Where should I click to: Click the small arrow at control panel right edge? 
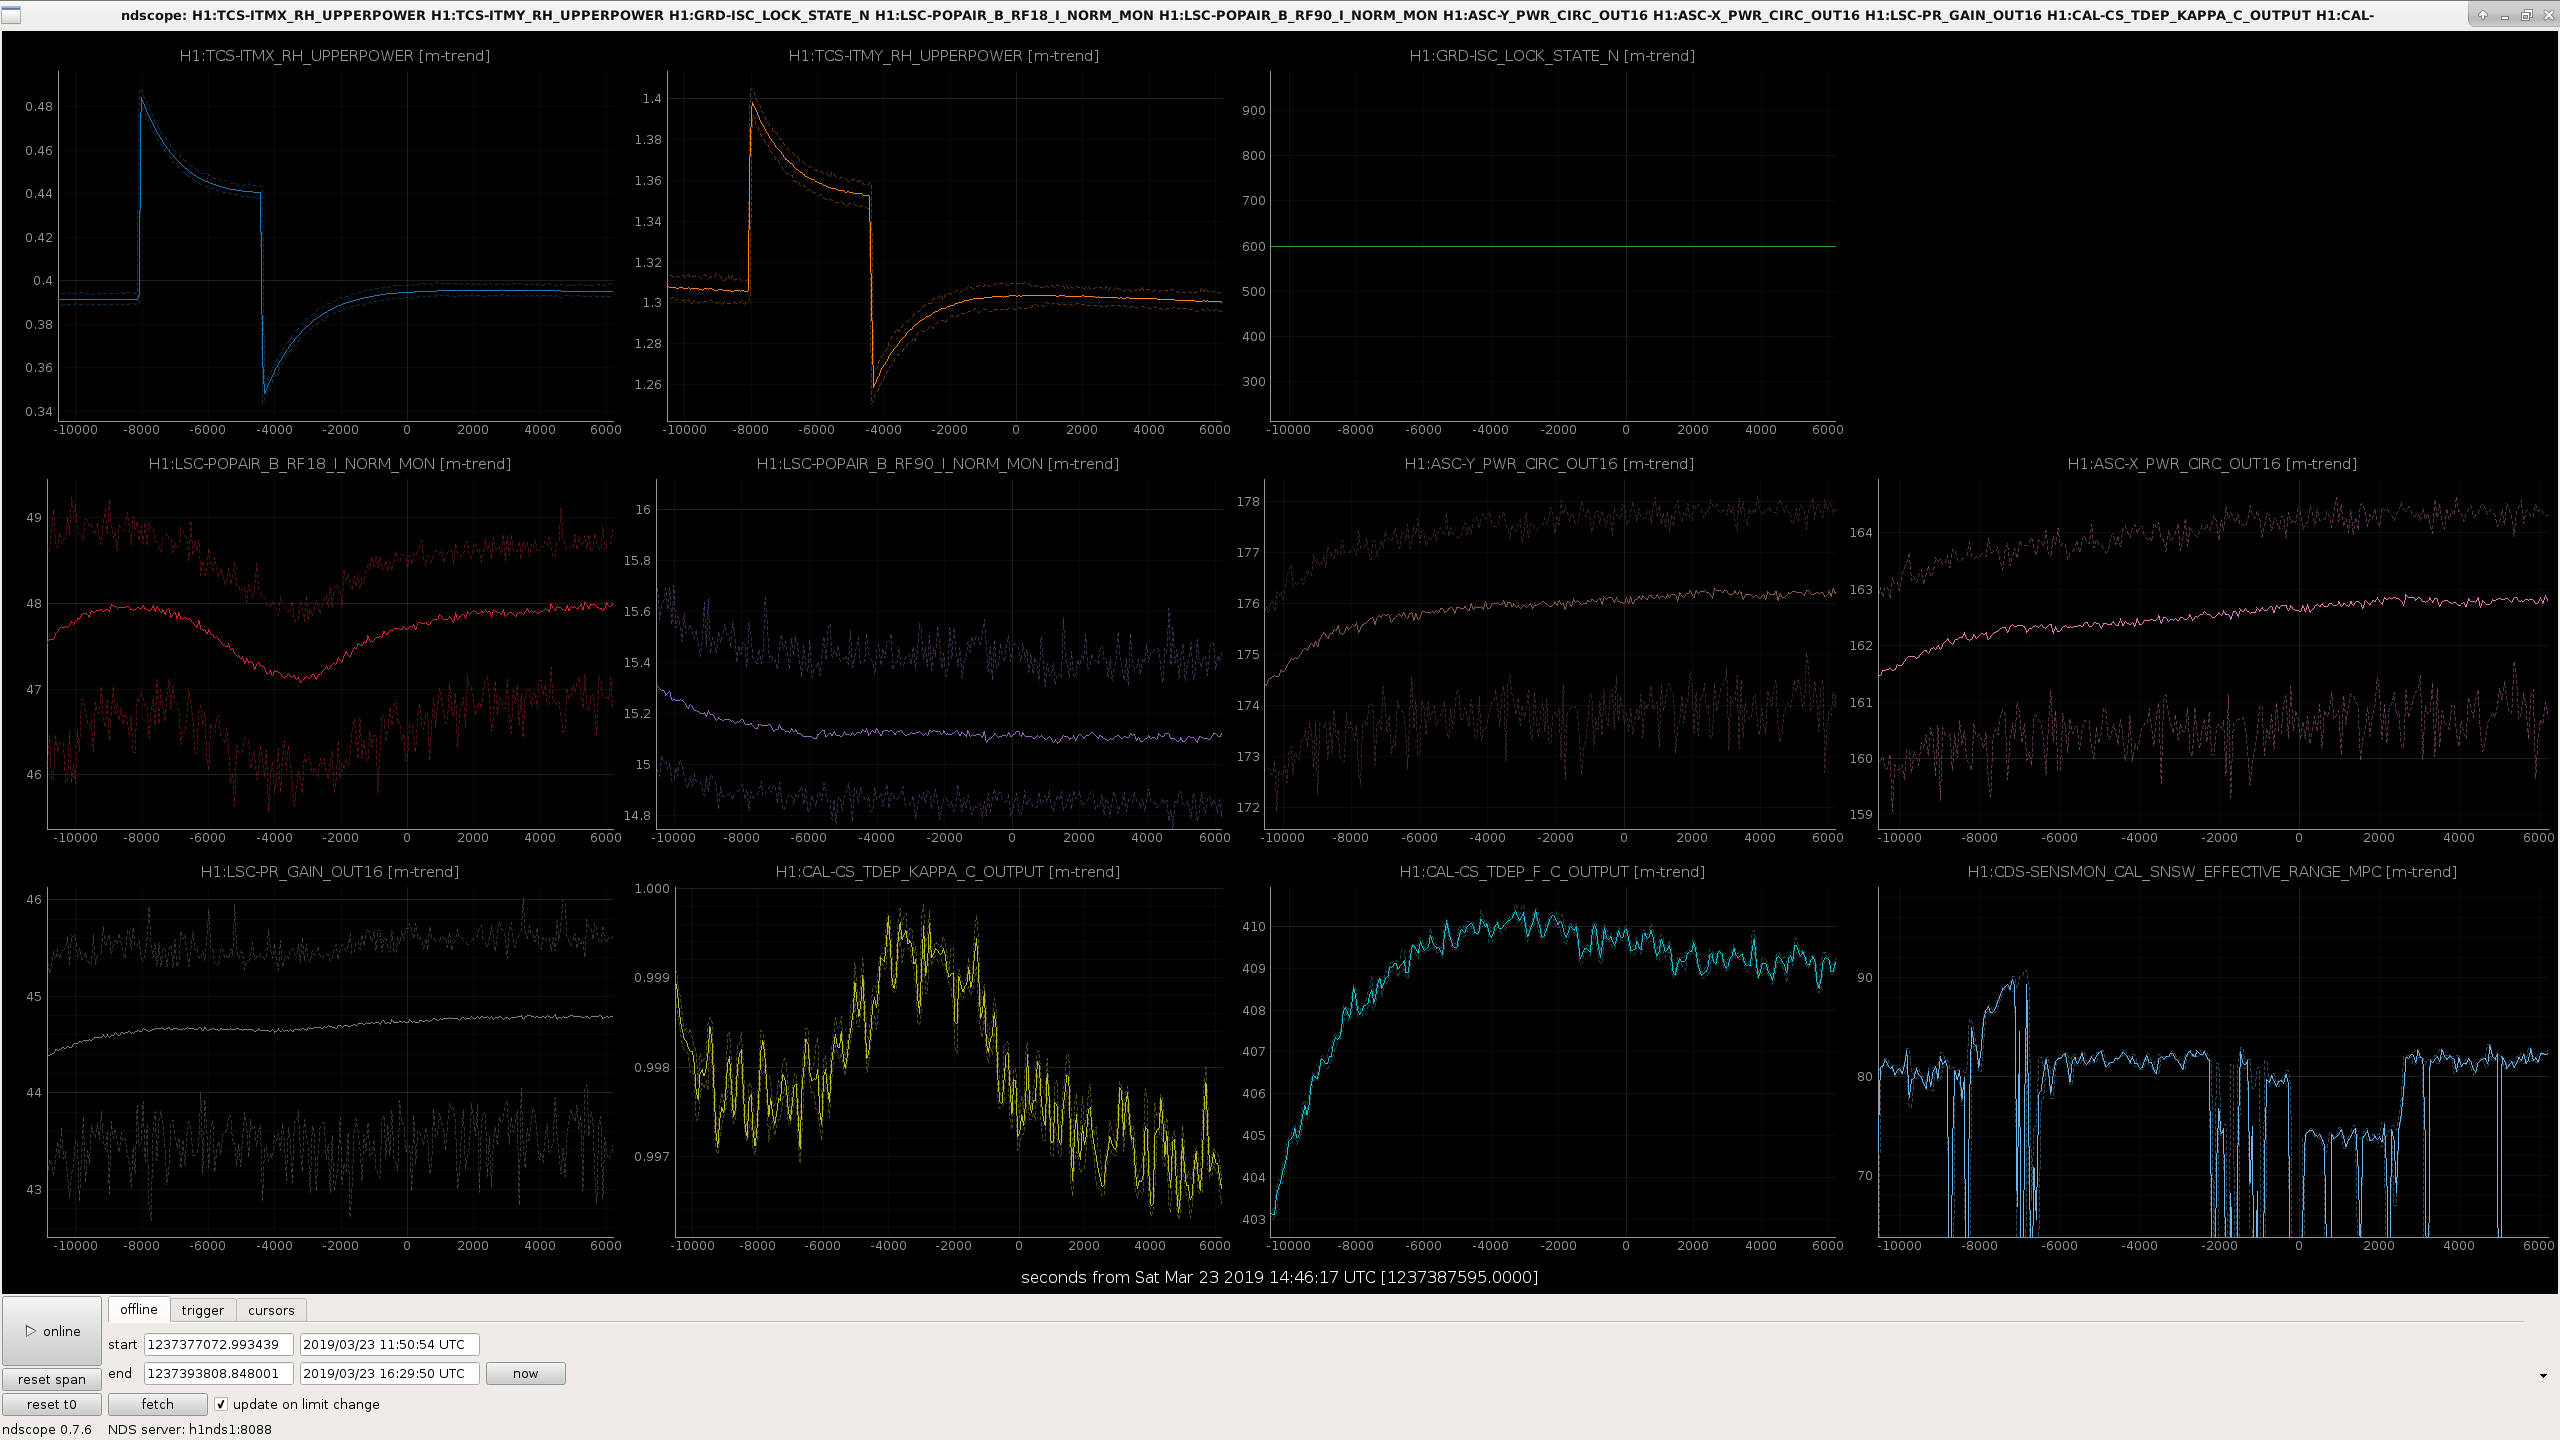click(2543, 1376)
